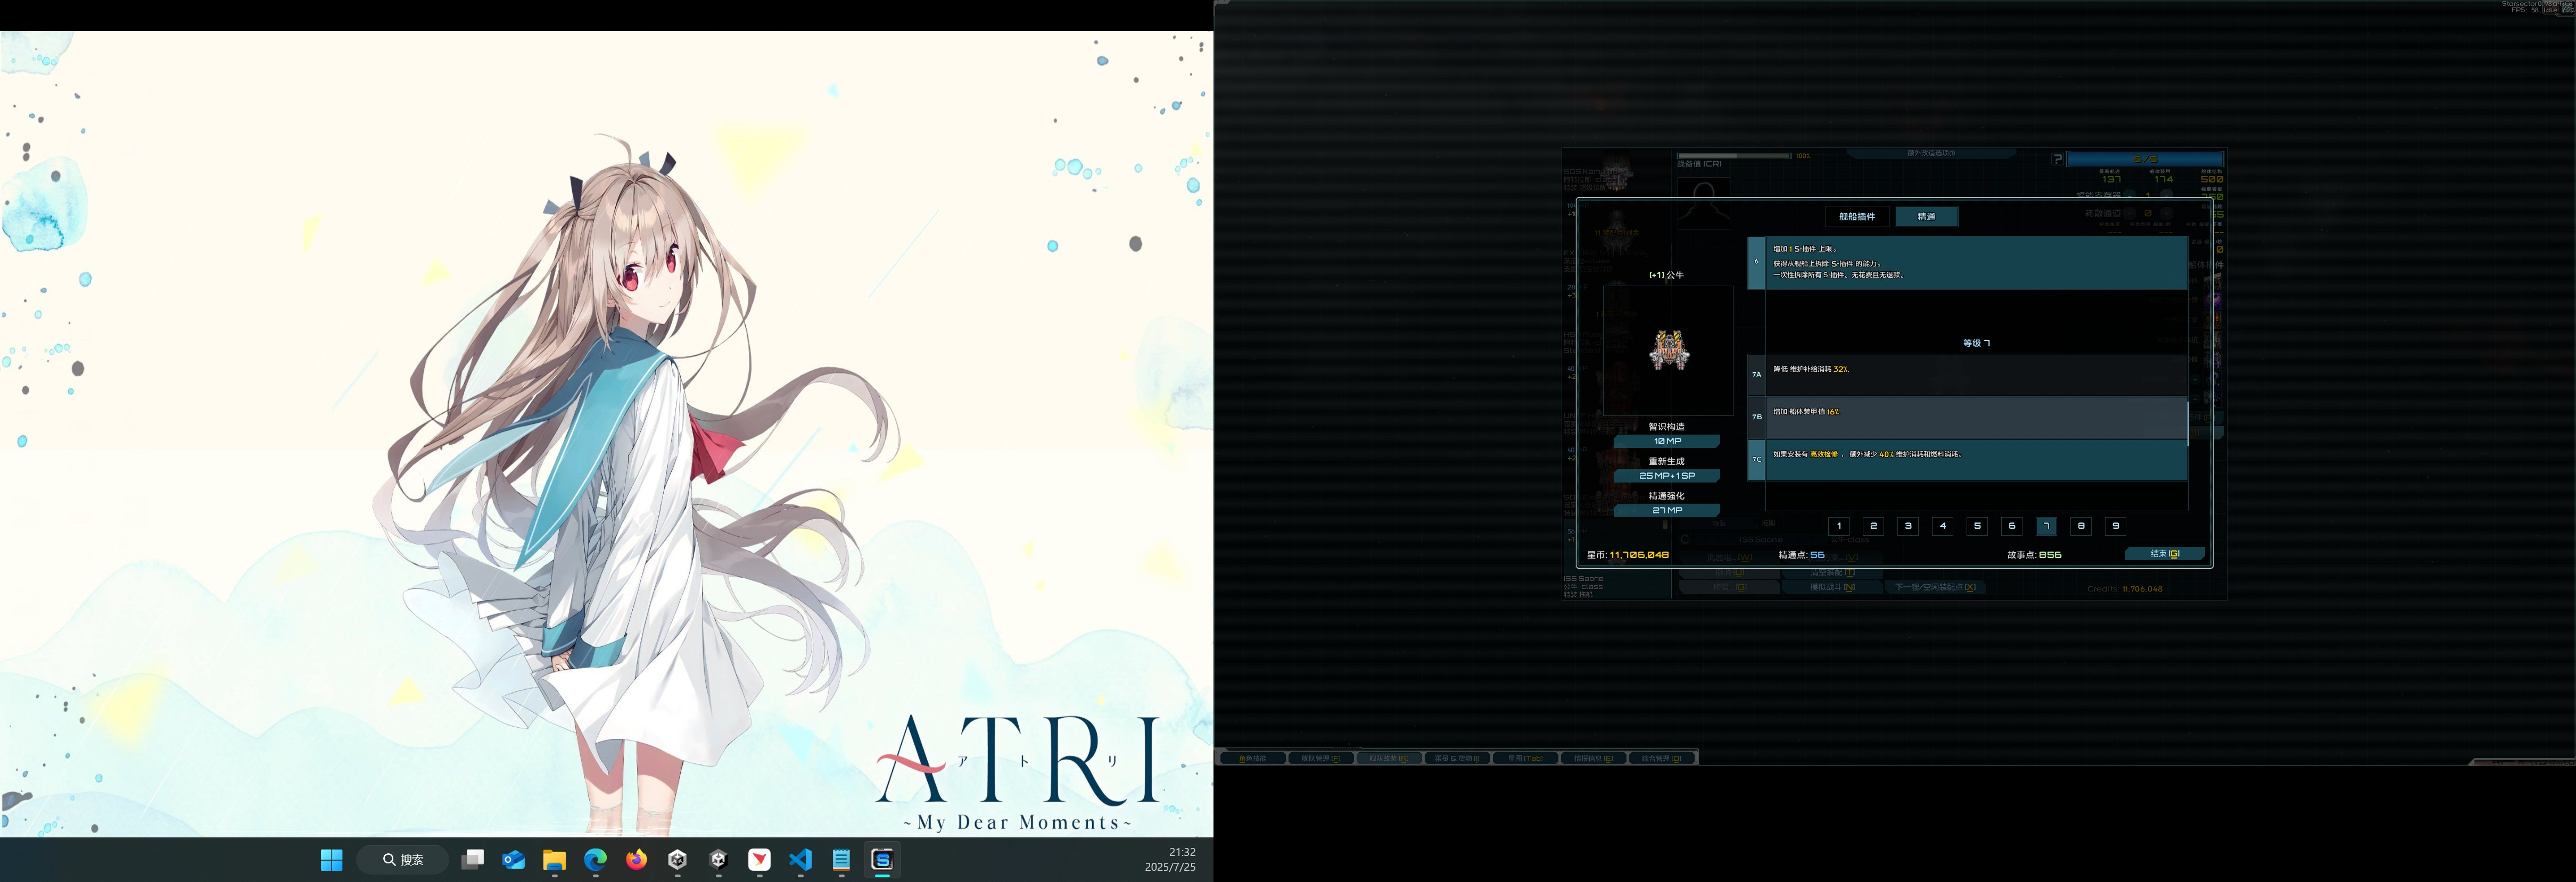Choose mastery option 7A
2576x882 pixels.
(x=1967, y=374)
